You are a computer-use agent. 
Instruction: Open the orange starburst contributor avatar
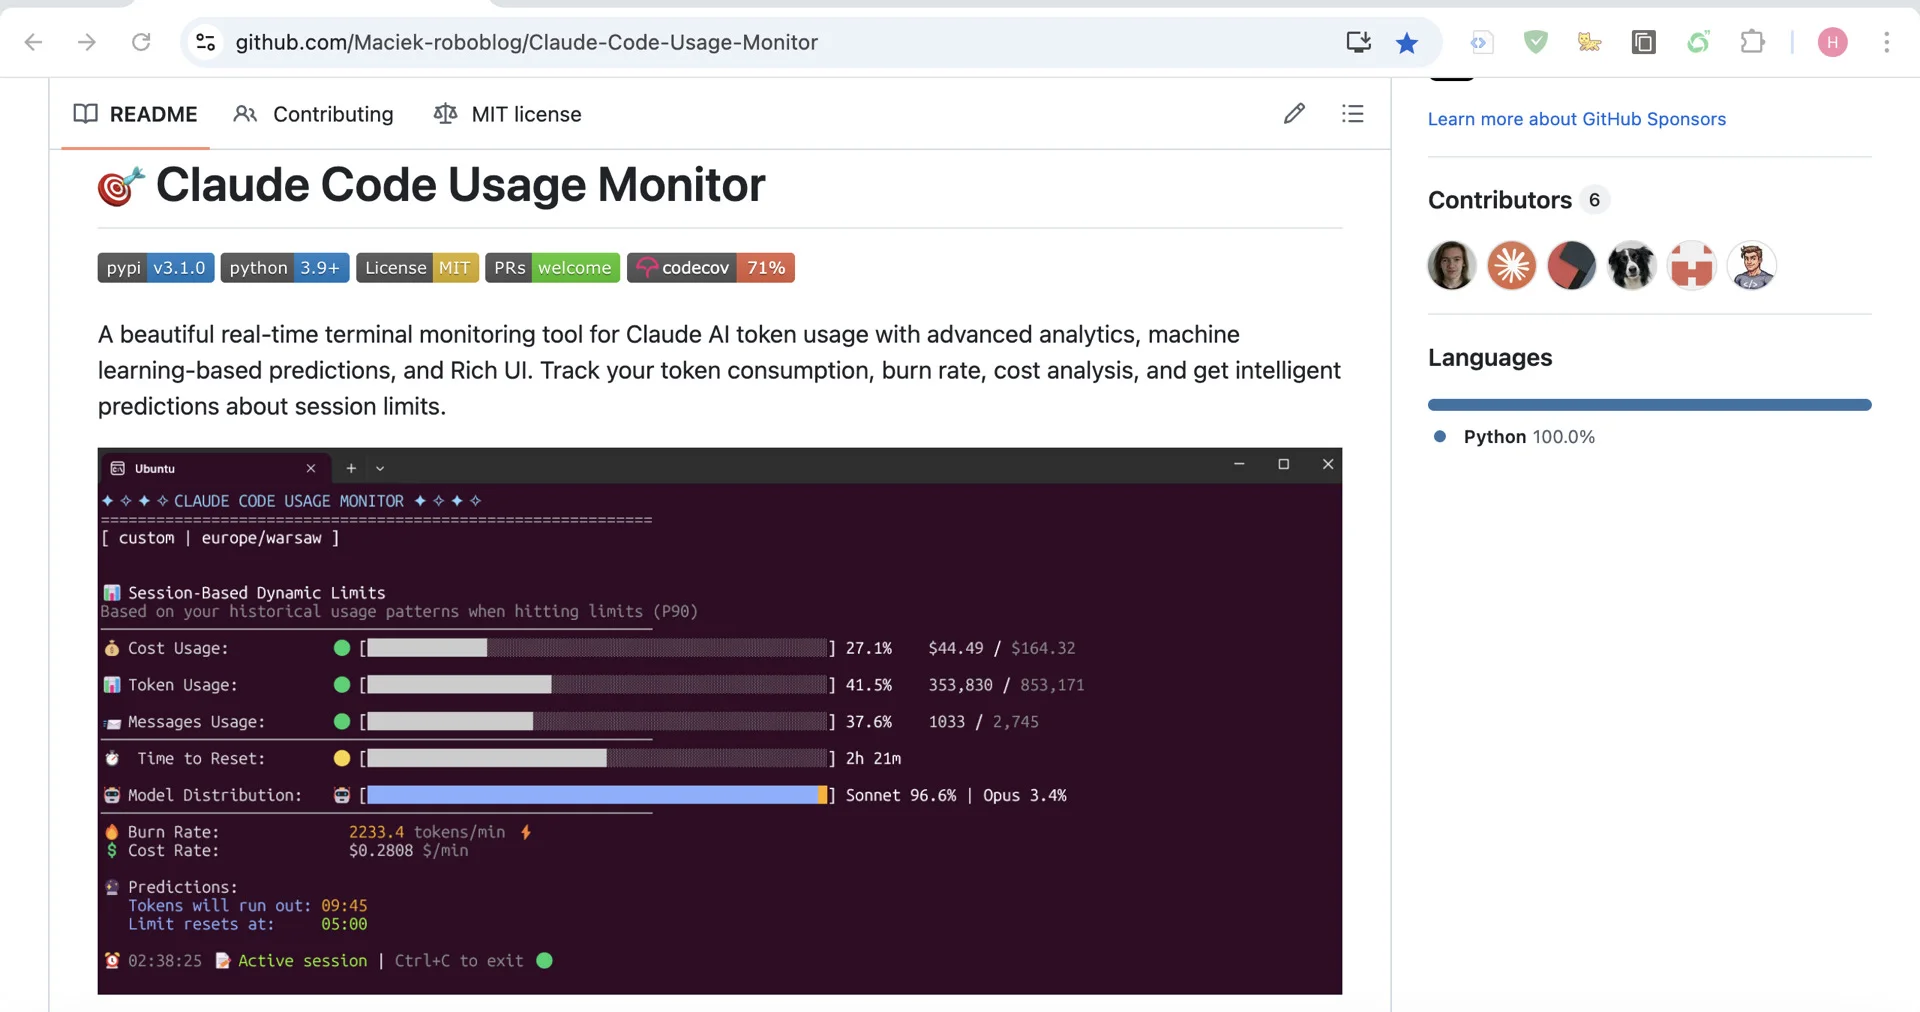pyautogui.click(x=1511, y=266)
